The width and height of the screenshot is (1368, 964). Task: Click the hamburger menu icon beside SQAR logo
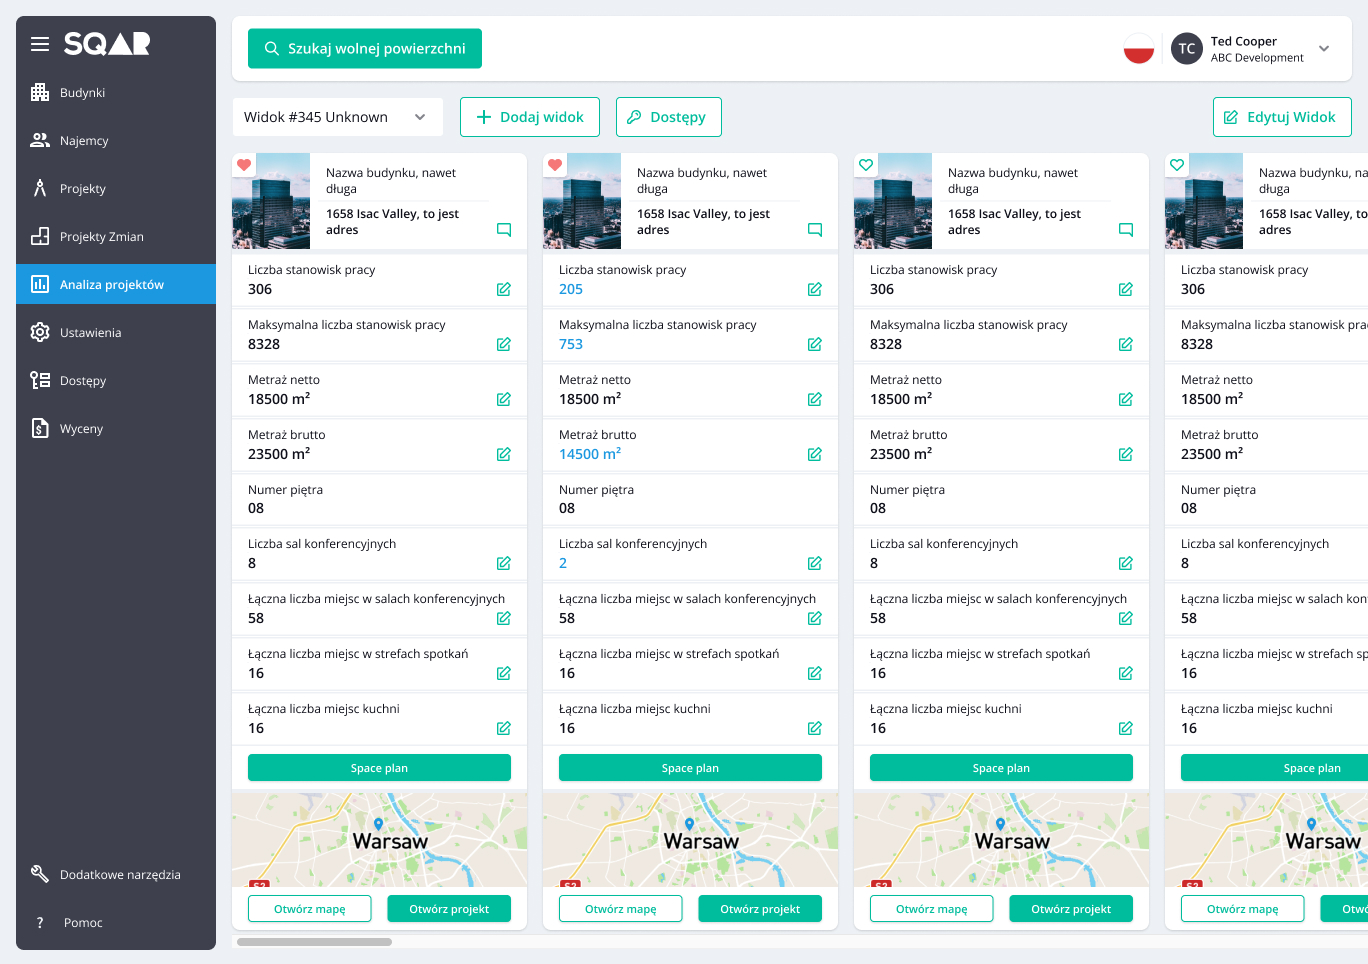pyautogui.click(x=40, y=44)
